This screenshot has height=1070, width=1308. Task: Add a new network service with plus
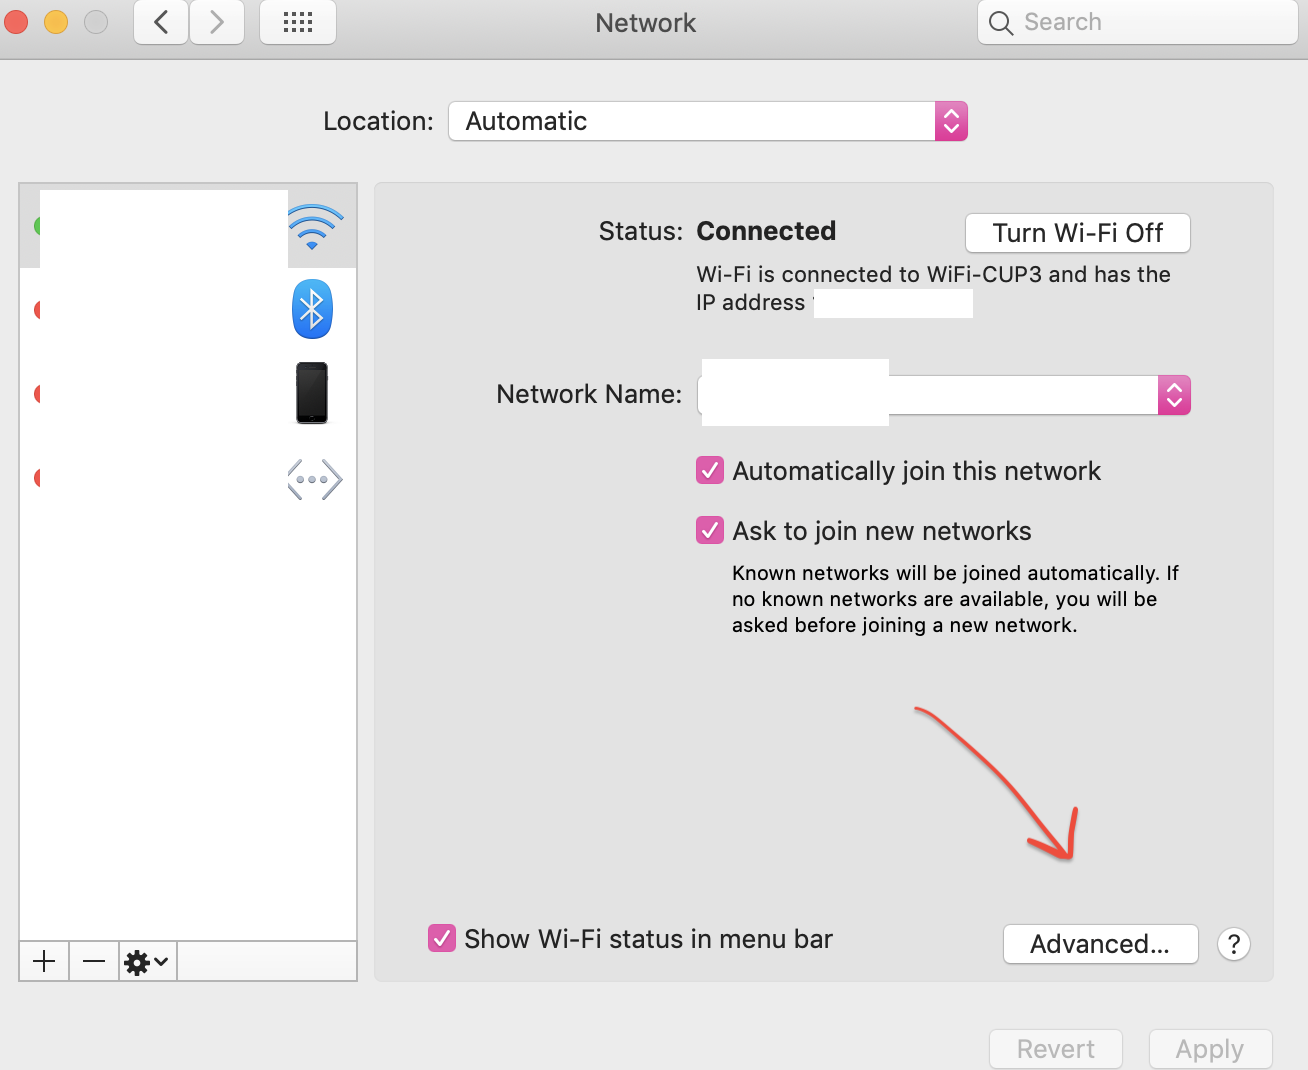[44, 962]
